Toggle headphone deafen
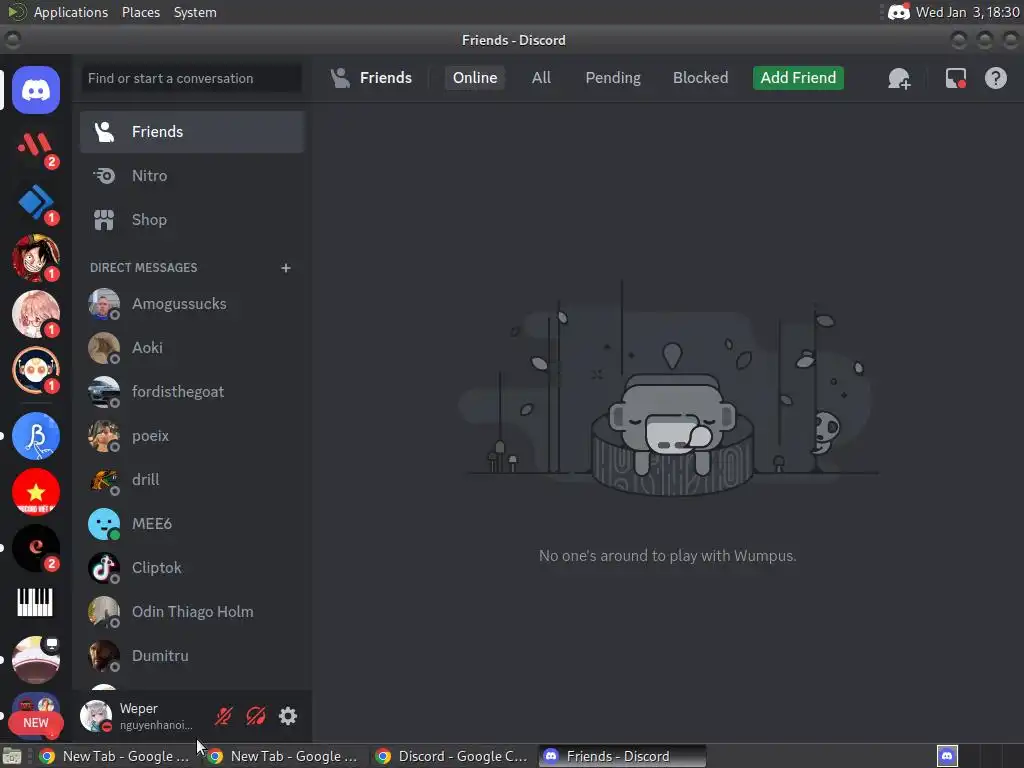This screenshot has width=1024, height=768. pos(255,716)
